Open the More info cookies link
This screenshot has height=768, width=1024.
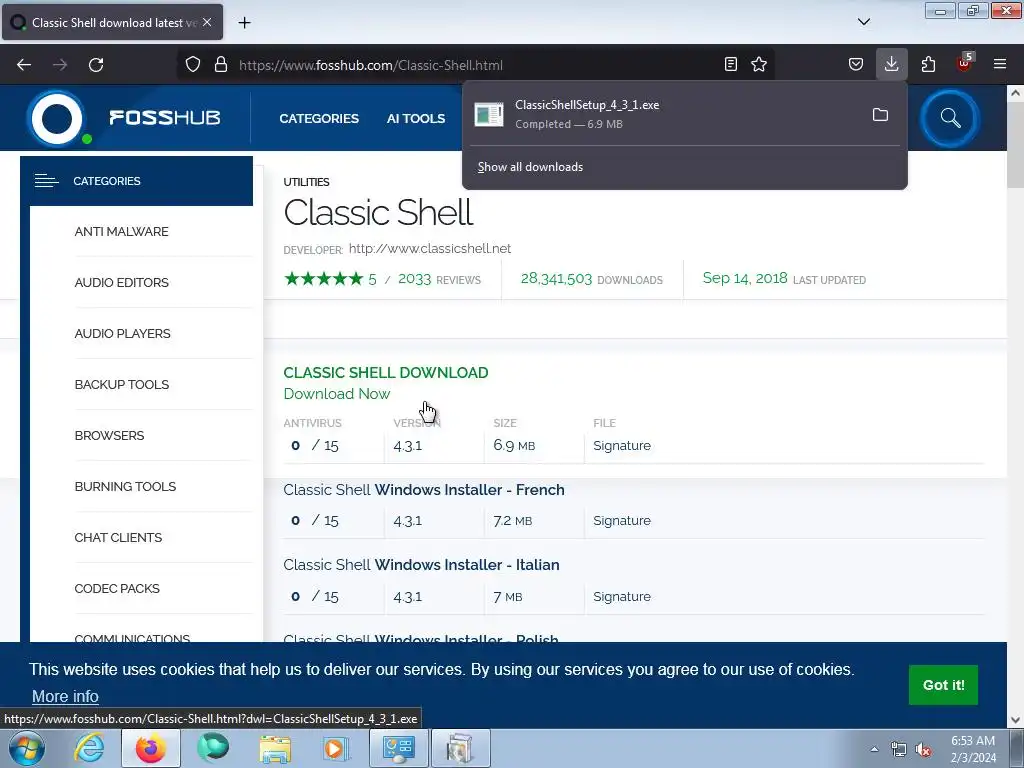coord(65,696)
